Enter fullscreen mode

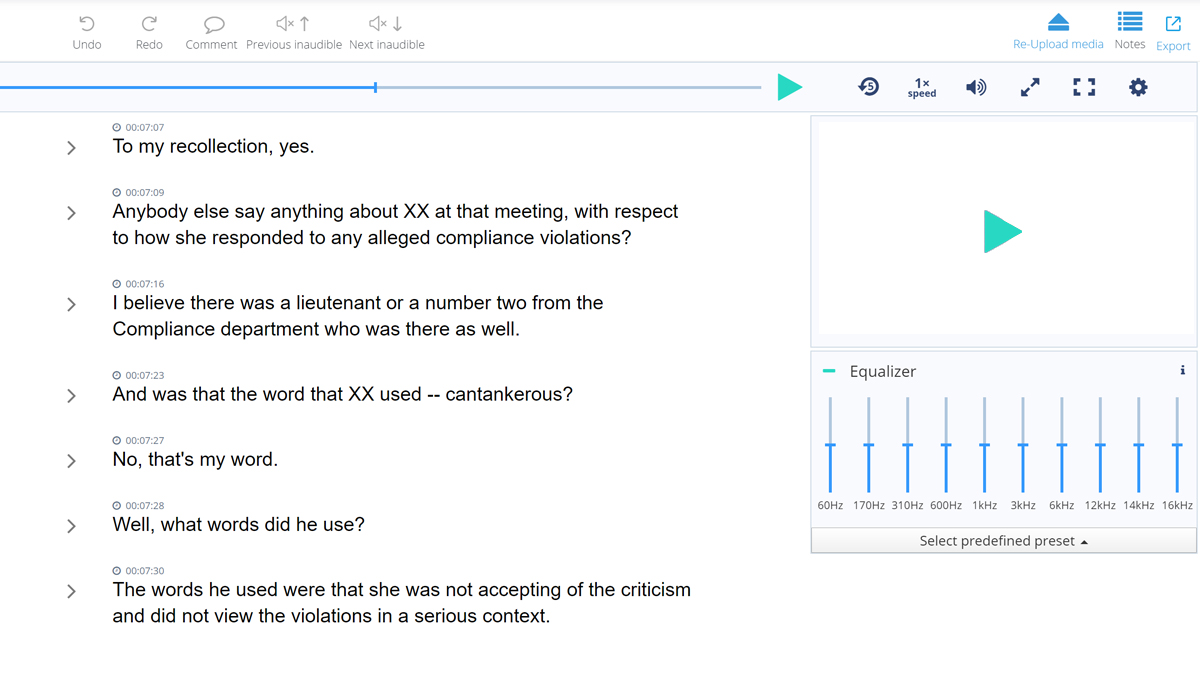tap(1083, 87)
